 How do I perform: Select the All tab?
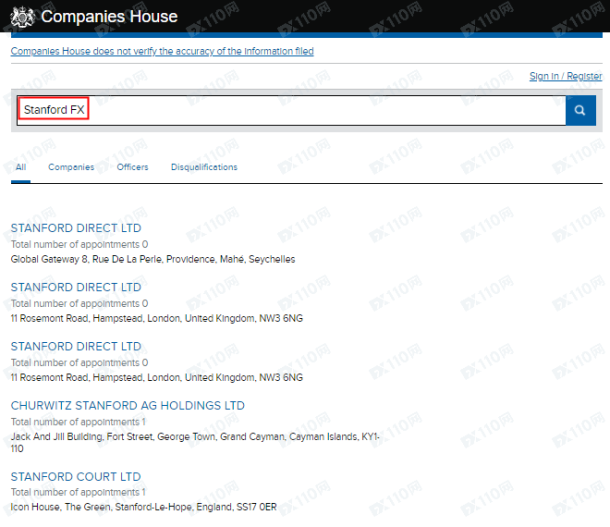(21, 167)
